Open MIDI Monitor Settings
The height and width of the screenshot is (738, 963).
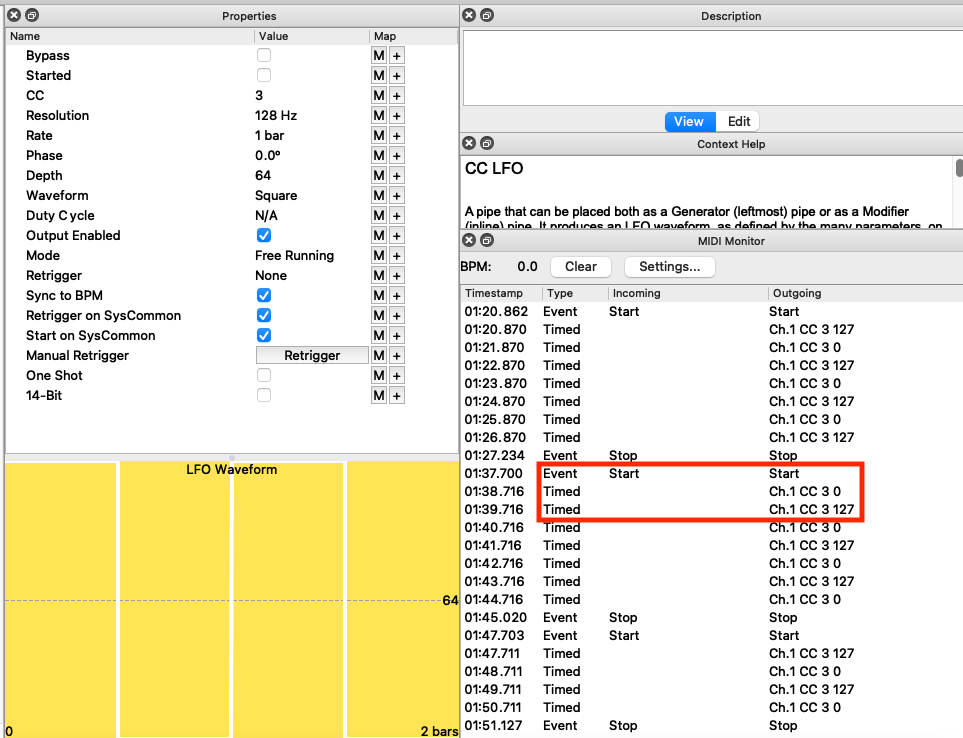(669, 266)
